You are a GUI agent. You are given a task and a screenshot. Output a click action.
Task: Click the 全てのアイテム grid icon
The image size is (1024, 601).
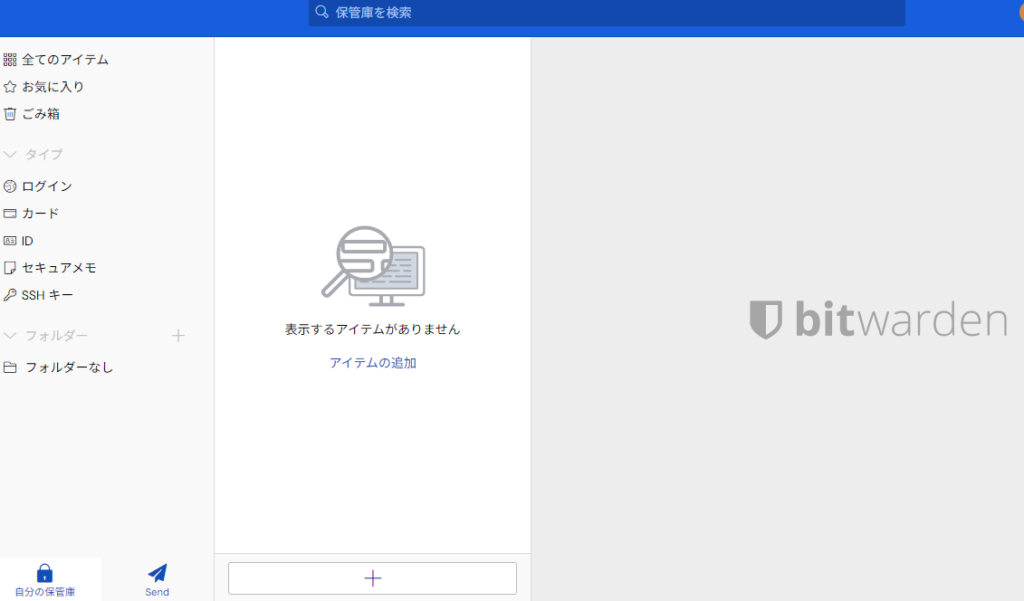coord(10,60)
